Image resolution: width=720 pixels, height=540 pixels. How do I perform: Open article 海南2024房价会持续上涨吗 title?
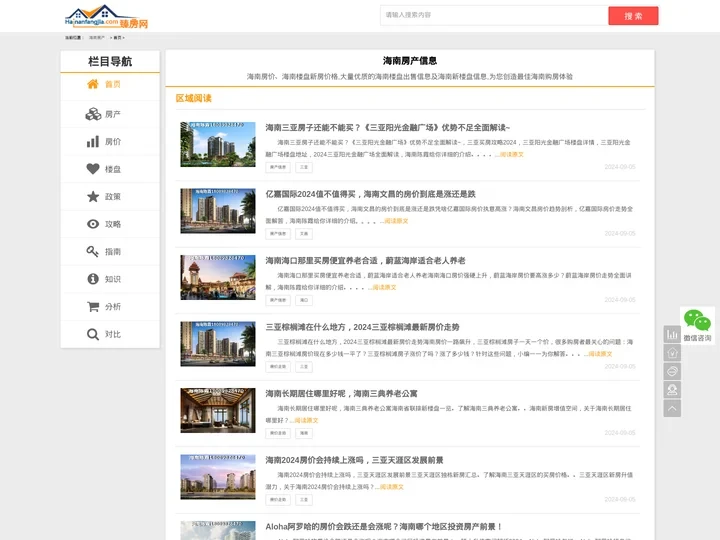click(x=354, y=460)
